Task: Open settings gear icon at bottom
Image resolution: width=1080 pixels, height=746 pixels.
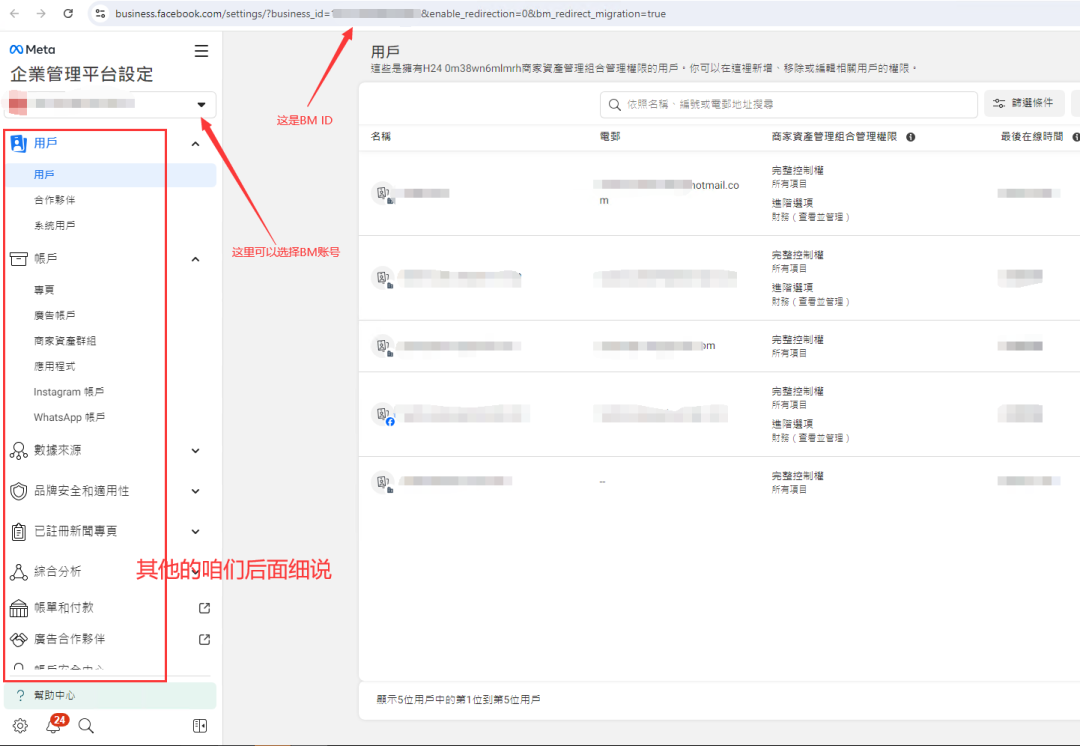Action: coord(20,725)
